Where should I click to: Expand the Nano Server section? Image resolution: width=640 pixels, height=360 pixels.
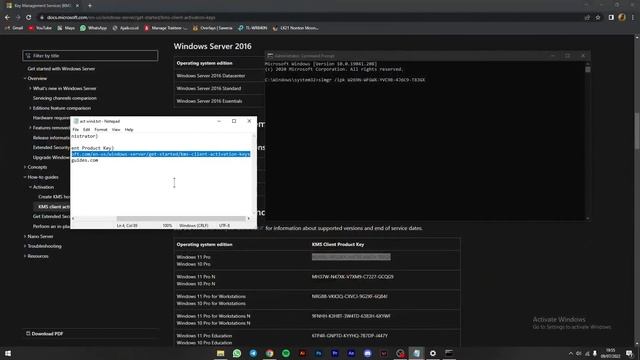tap(25, 236)
